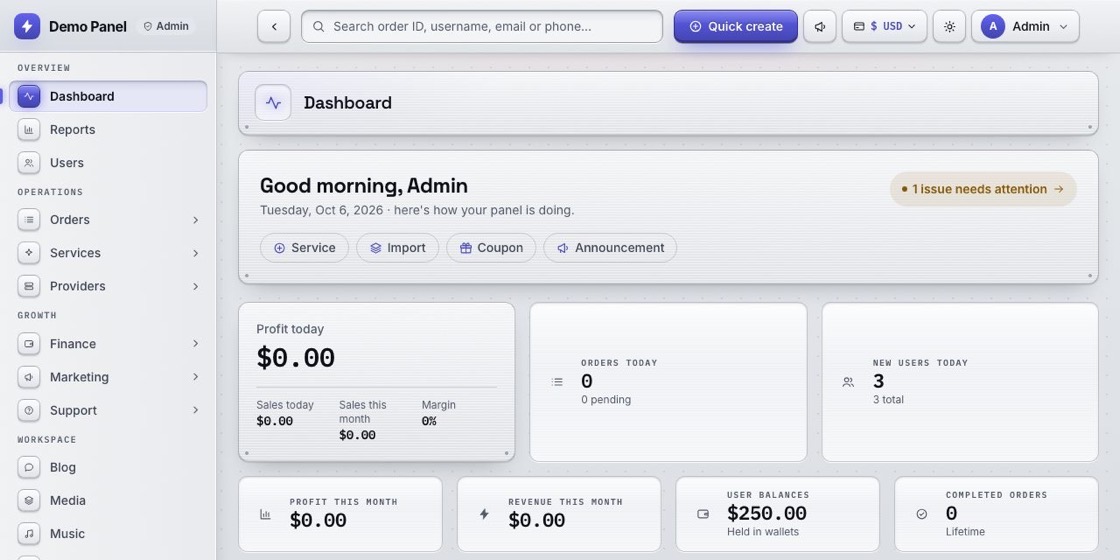Open the 1 issue needs attention link

click(983, 189)
